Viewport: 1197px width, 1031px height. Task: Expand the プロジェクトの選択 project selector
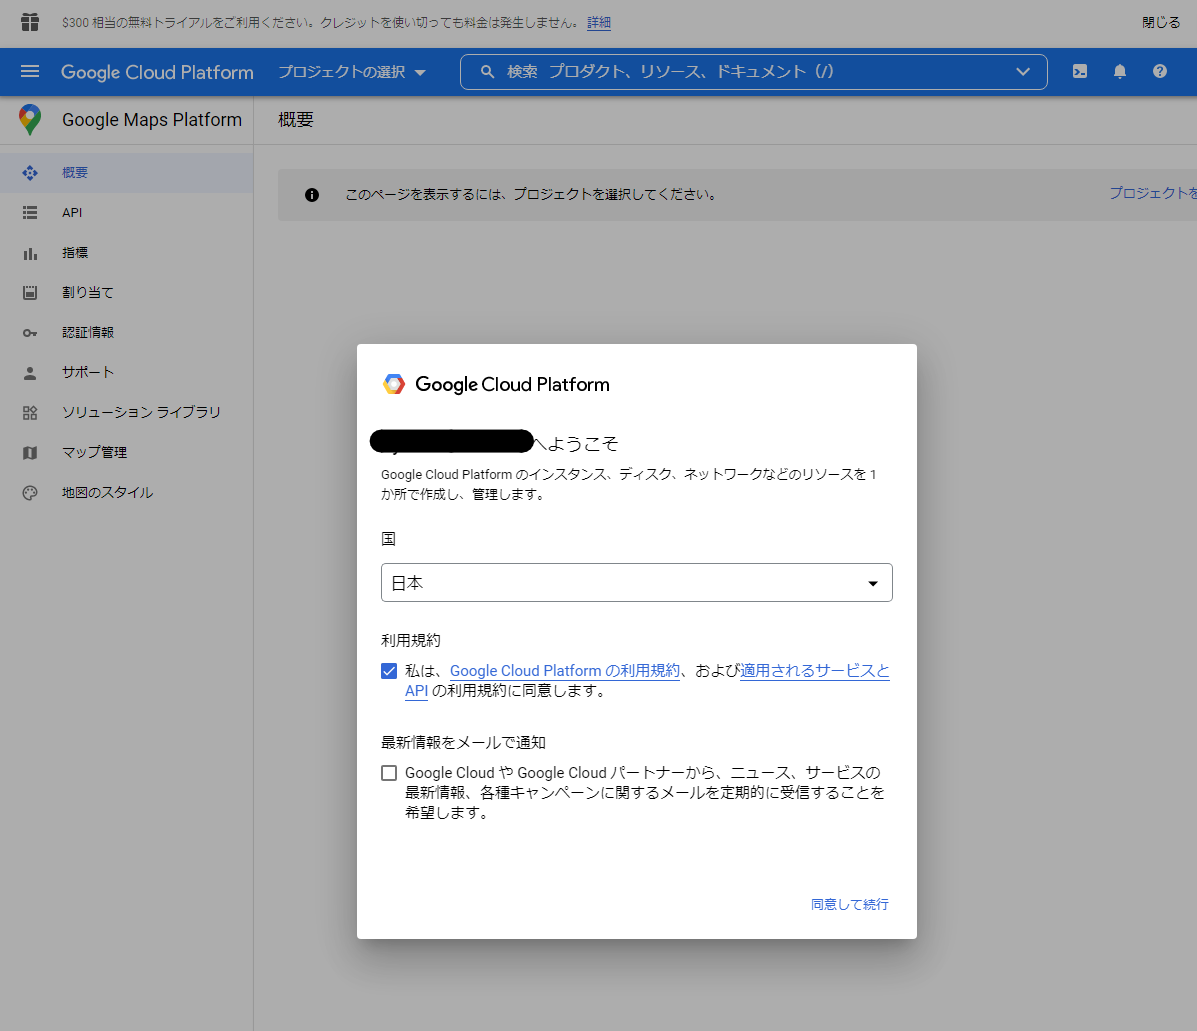[352, 72]
